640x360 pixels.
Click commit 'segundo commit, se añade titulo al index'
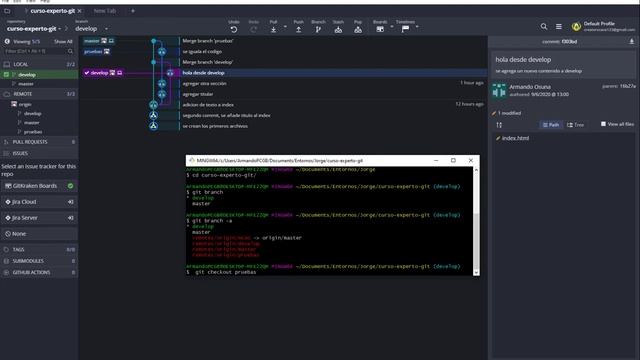(226, 116)
